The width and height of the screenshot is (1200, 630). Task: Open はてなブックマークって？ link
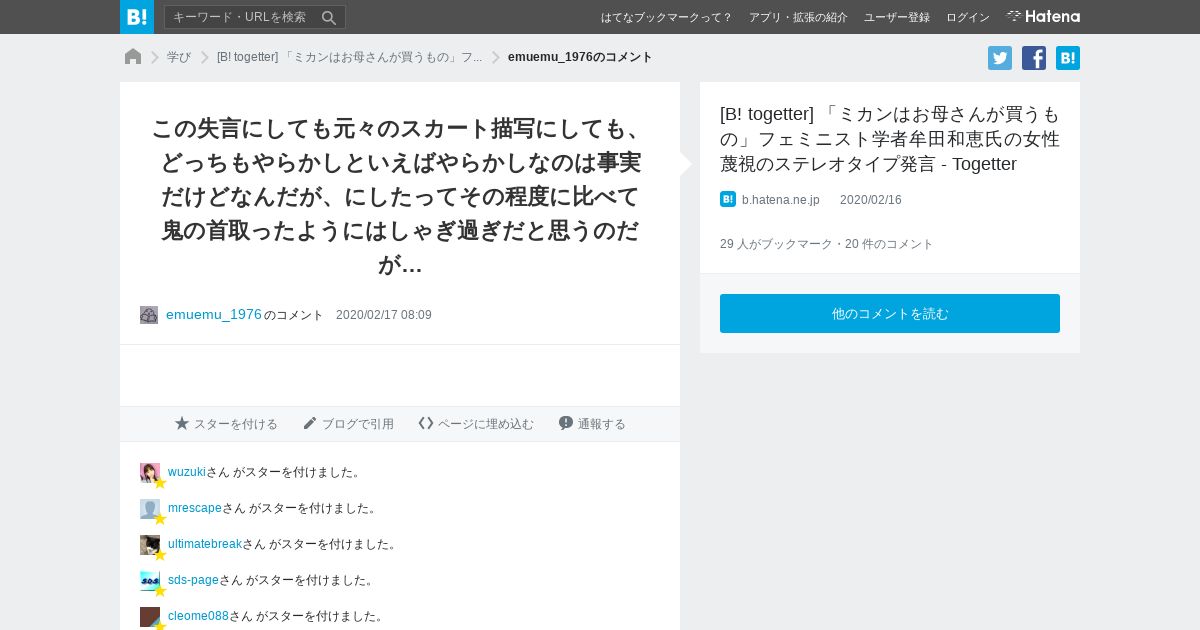pyautogui.click(x=666, y=17)
